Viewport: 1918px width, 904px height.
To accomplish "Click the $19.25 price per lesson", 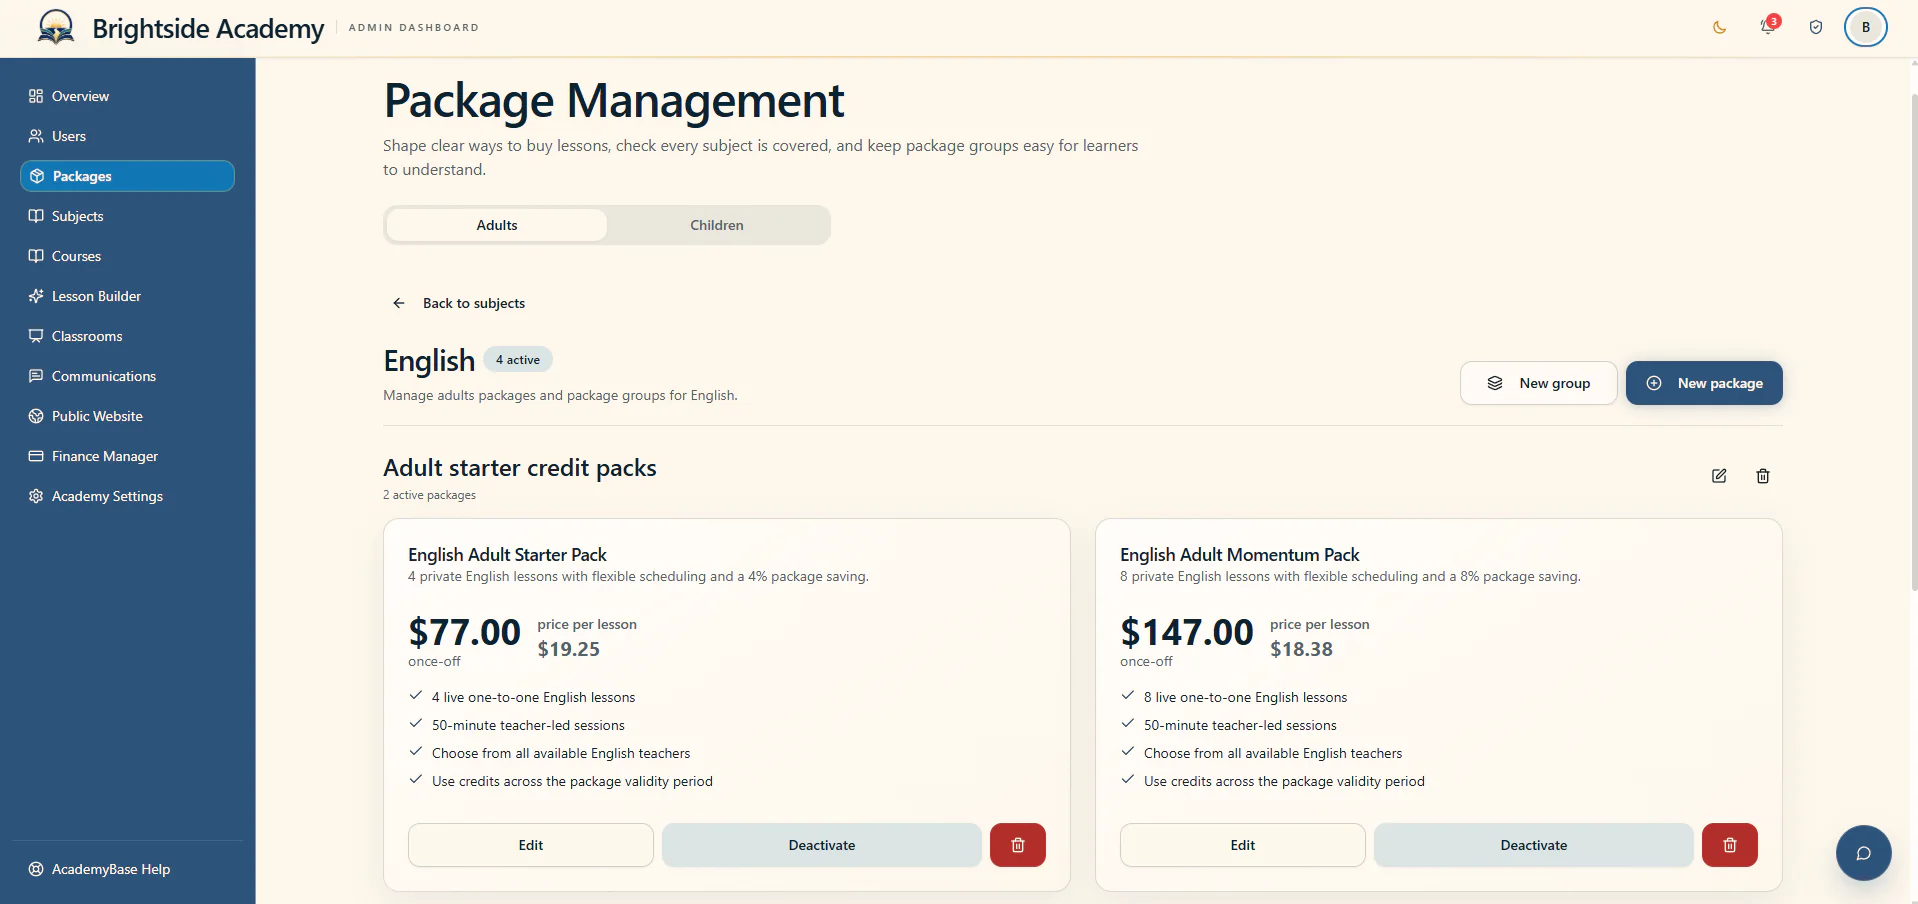I will point(569,649).
